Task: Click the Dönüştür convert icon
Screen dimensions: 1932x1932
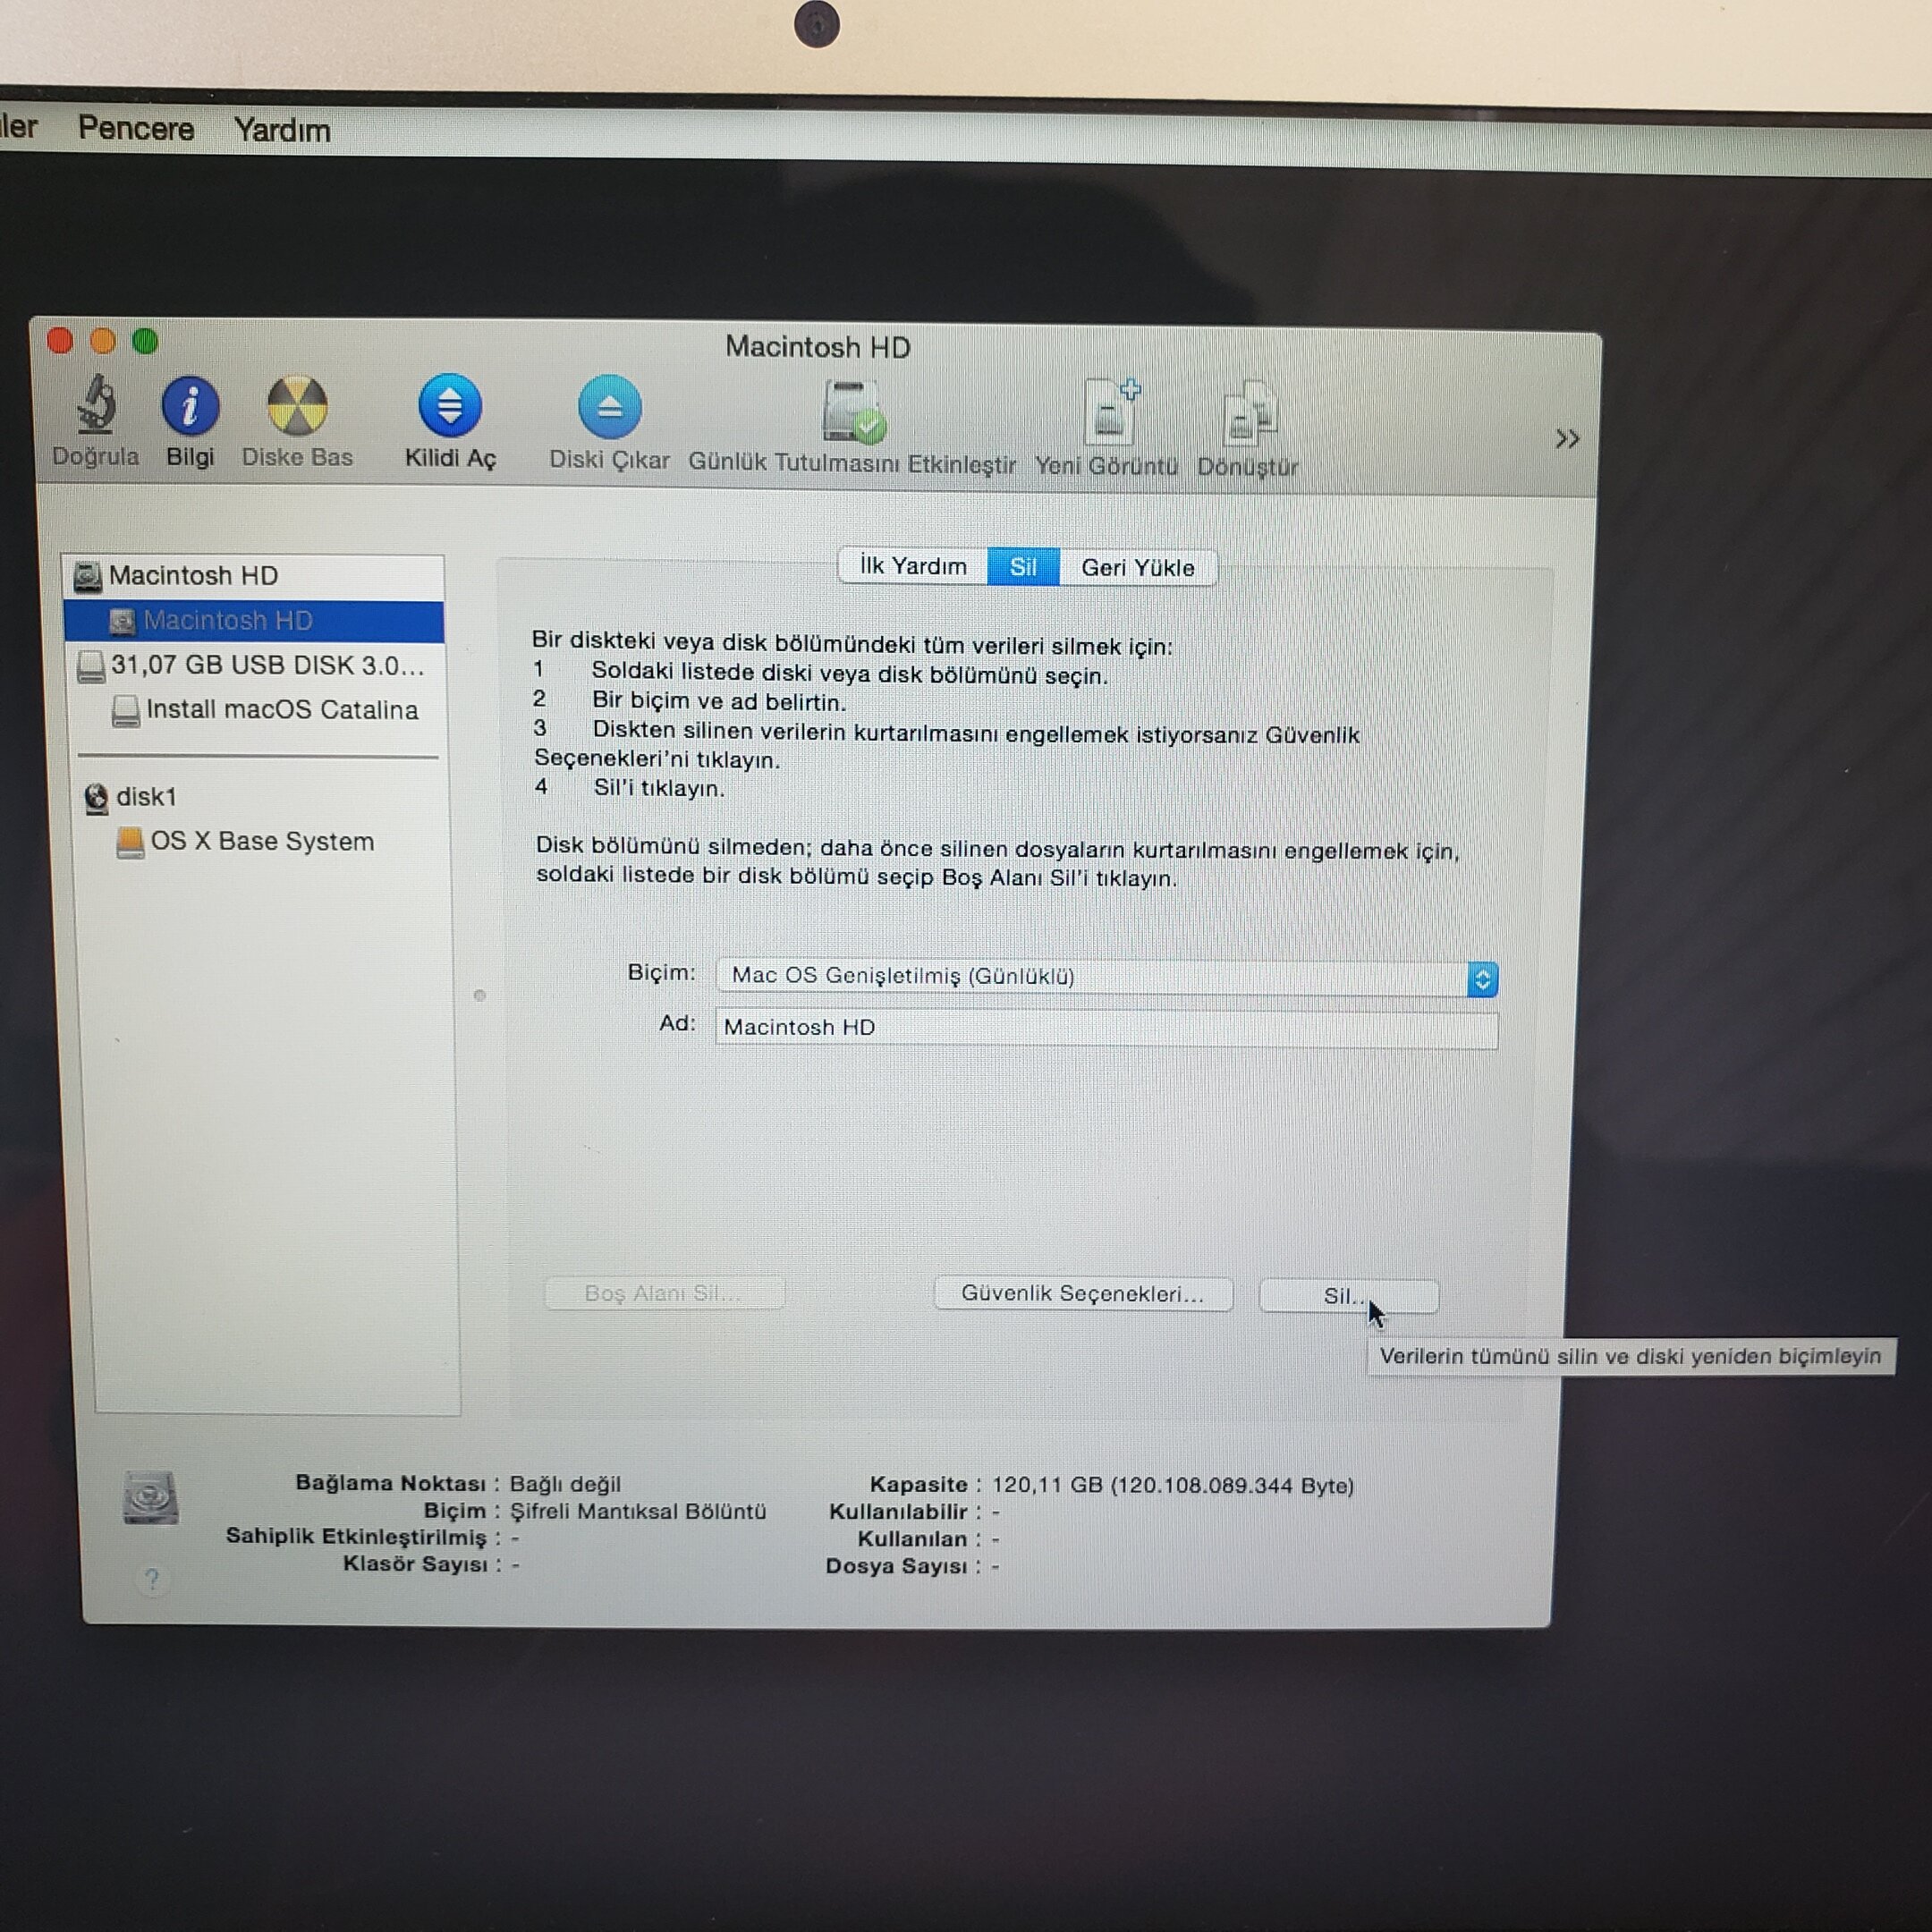Action: [1249, 415]
